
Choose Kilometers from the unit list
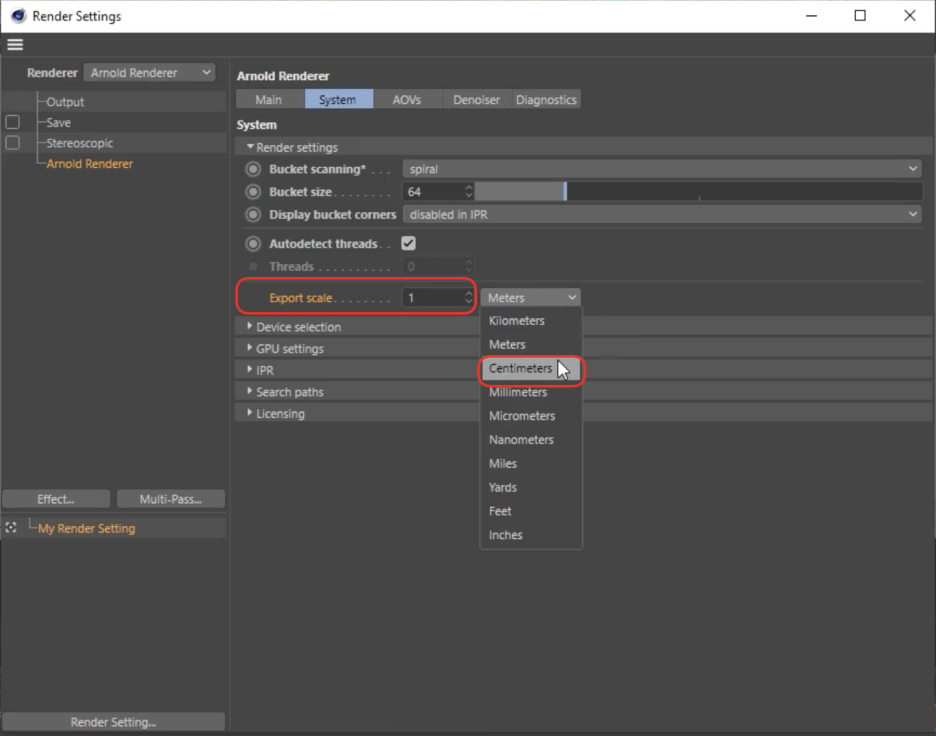pos(531,321)
